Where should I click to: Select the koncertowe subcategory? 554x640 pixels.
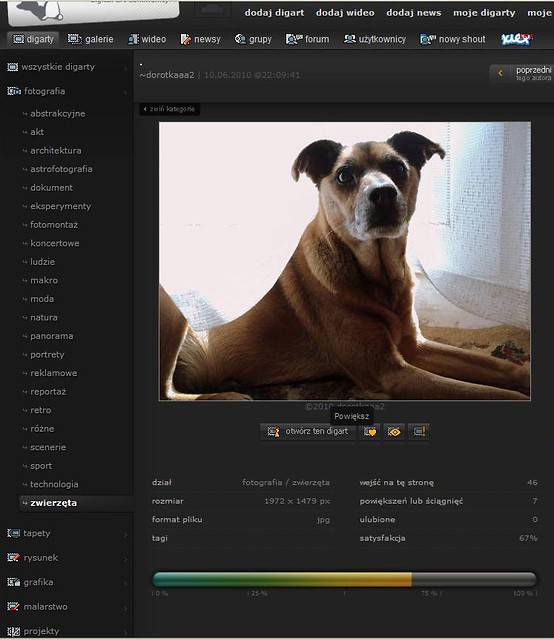point(55,243)
